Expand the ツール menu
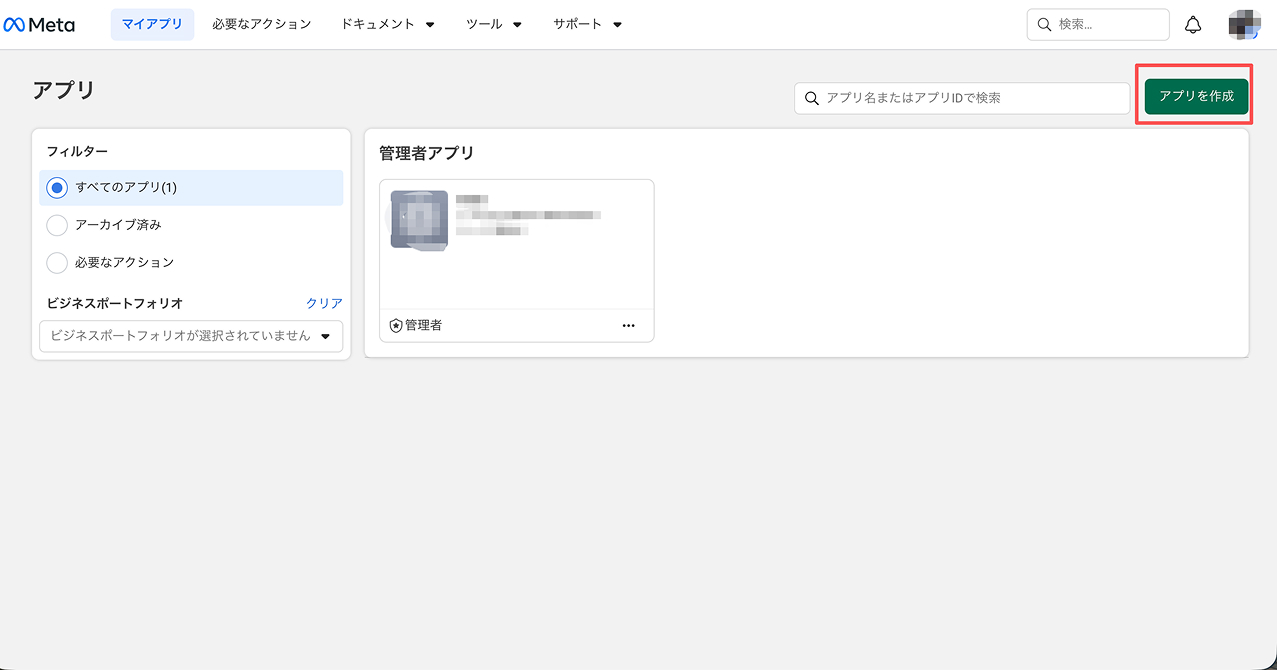The width and height of the screenshot is (1280, 670). (x=493, y=24)
